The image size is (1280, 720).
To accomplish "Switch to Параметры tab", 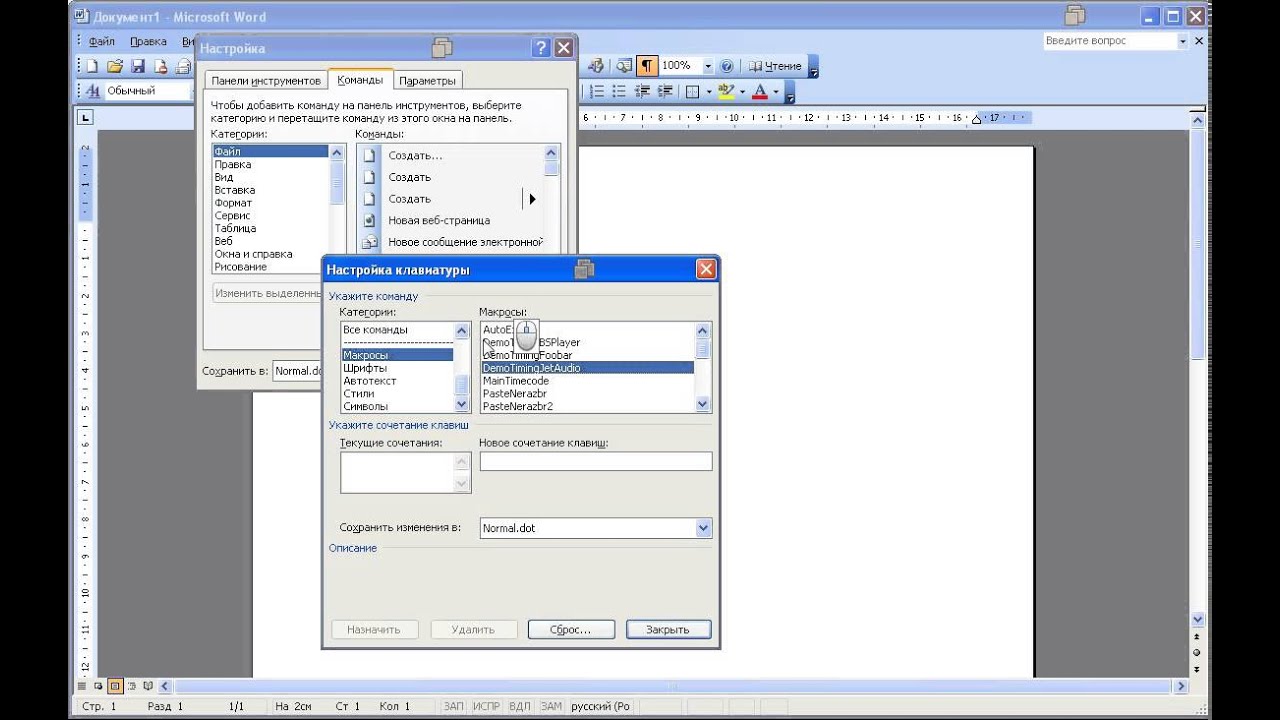I will 427,81.
